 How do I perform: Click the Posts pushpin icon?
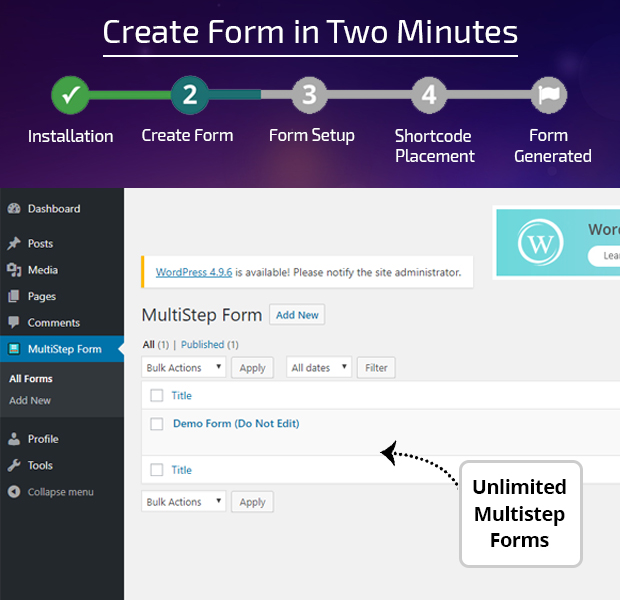coord(14,244)
